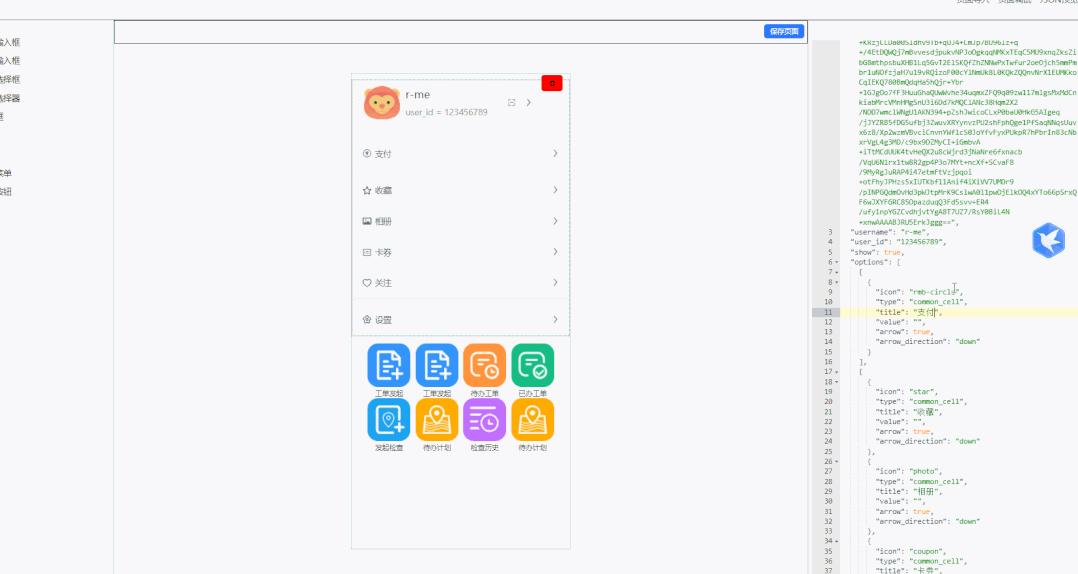Click the 支付 payment yuan circle icon

tap(367, 153)
